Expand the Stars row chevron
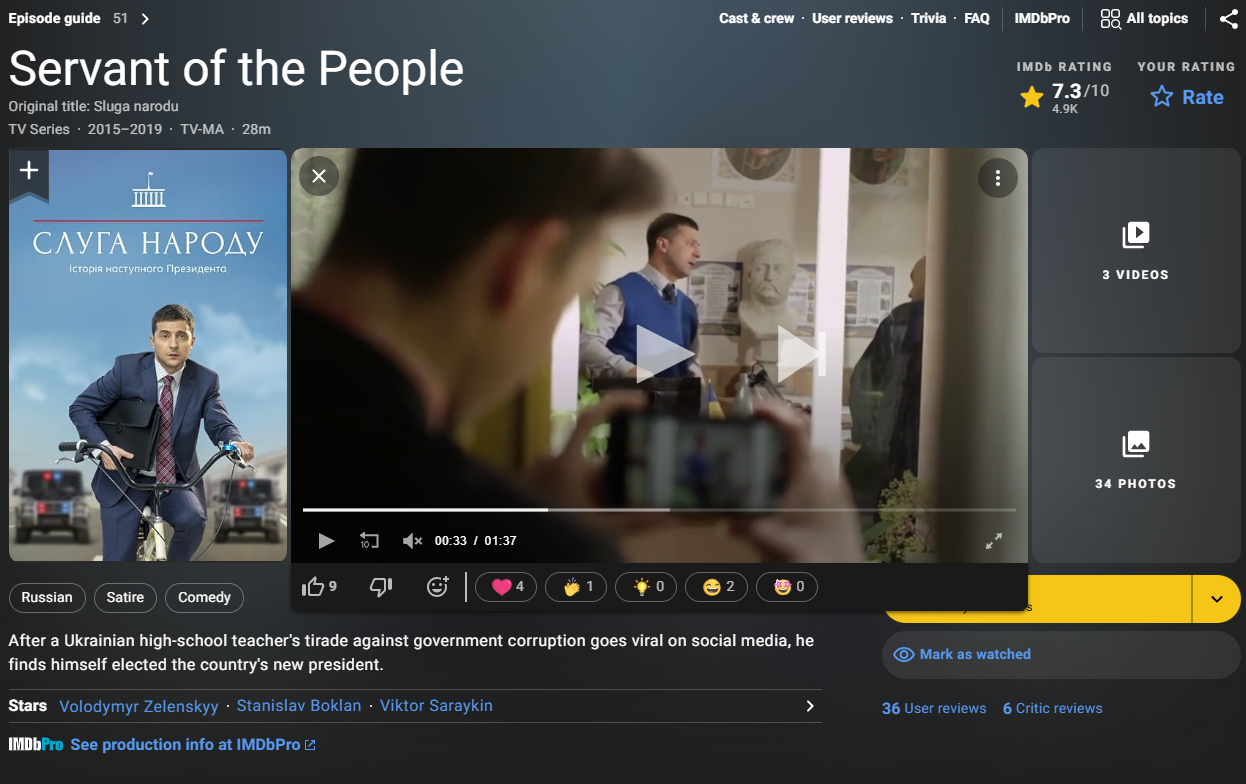This screenshot has height=784, width=1246. 810,706
